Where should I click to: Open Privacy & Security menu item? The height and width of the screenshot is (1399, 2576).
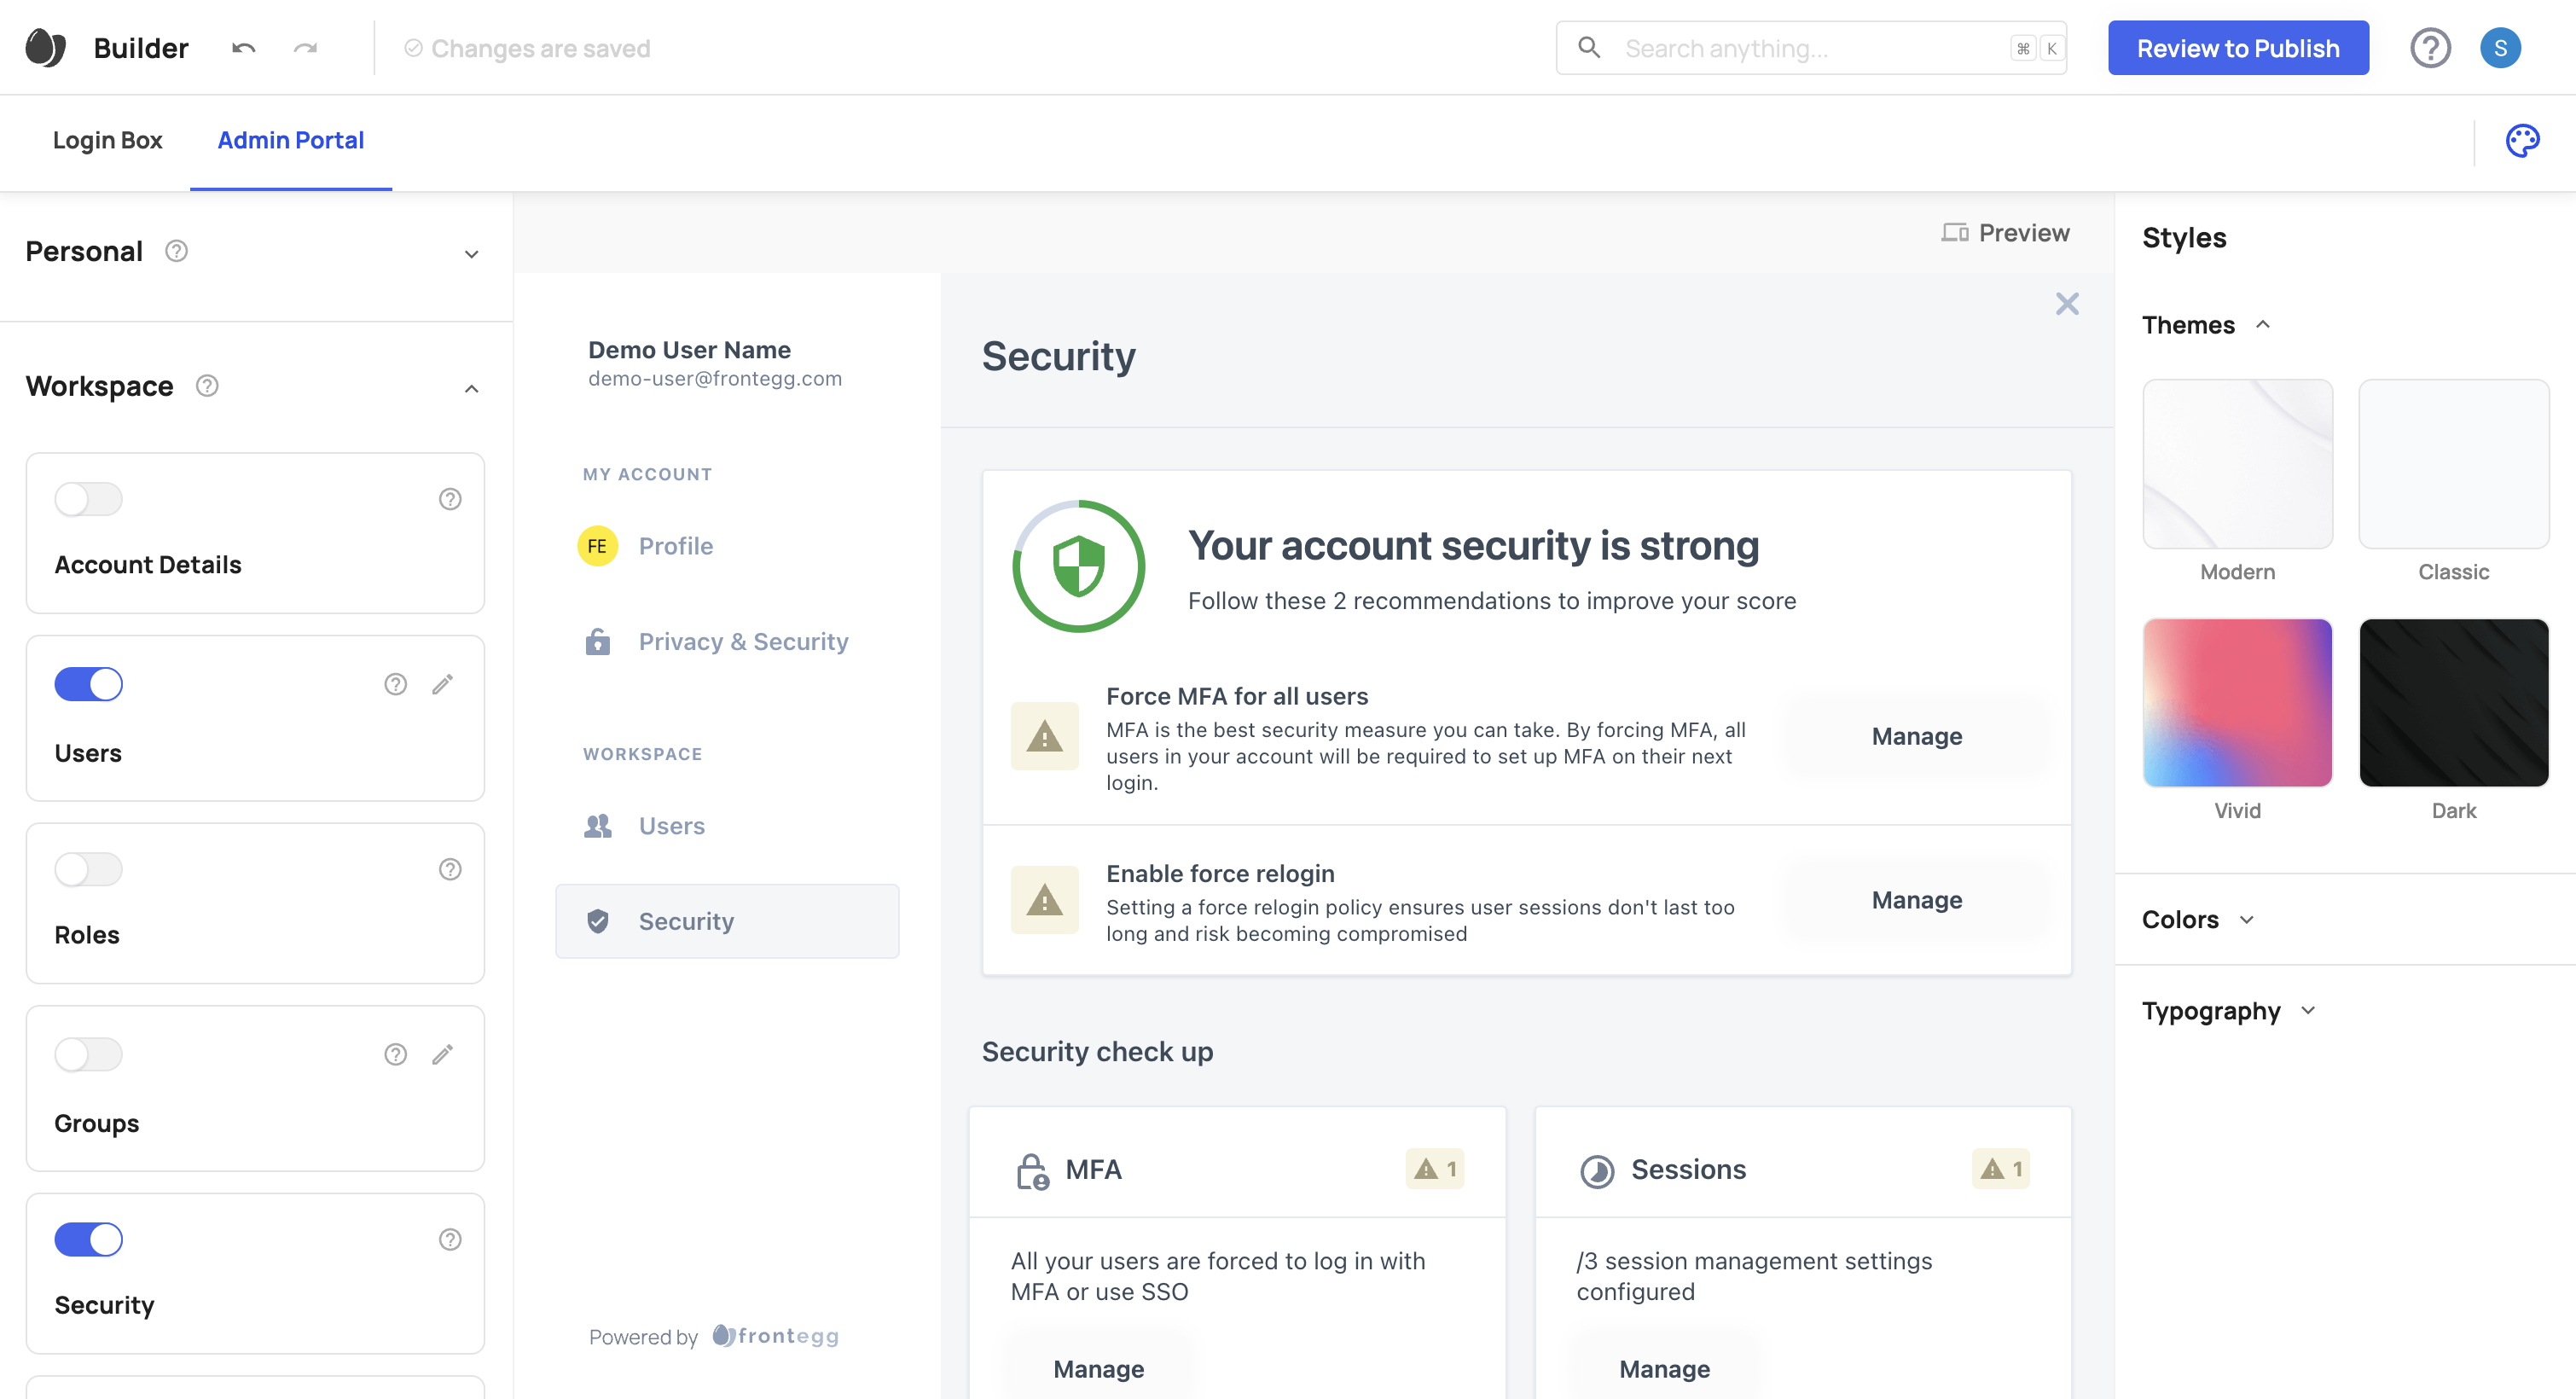click(743, 641)
